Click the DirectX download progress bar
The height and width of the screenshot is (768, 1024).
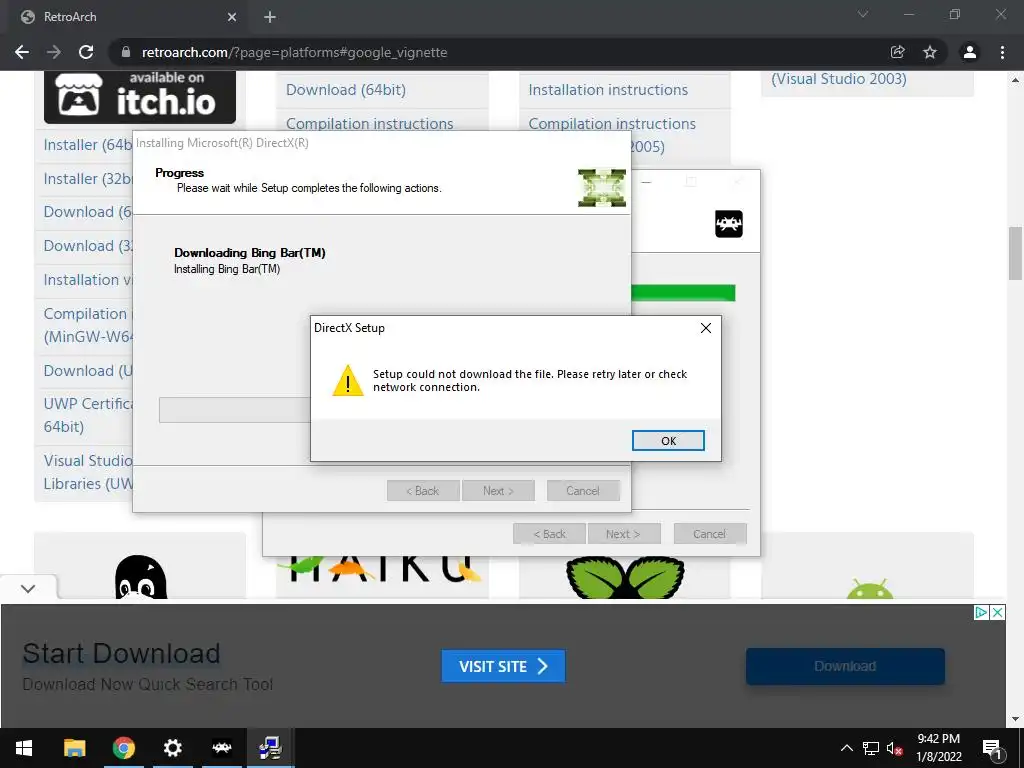234,410
